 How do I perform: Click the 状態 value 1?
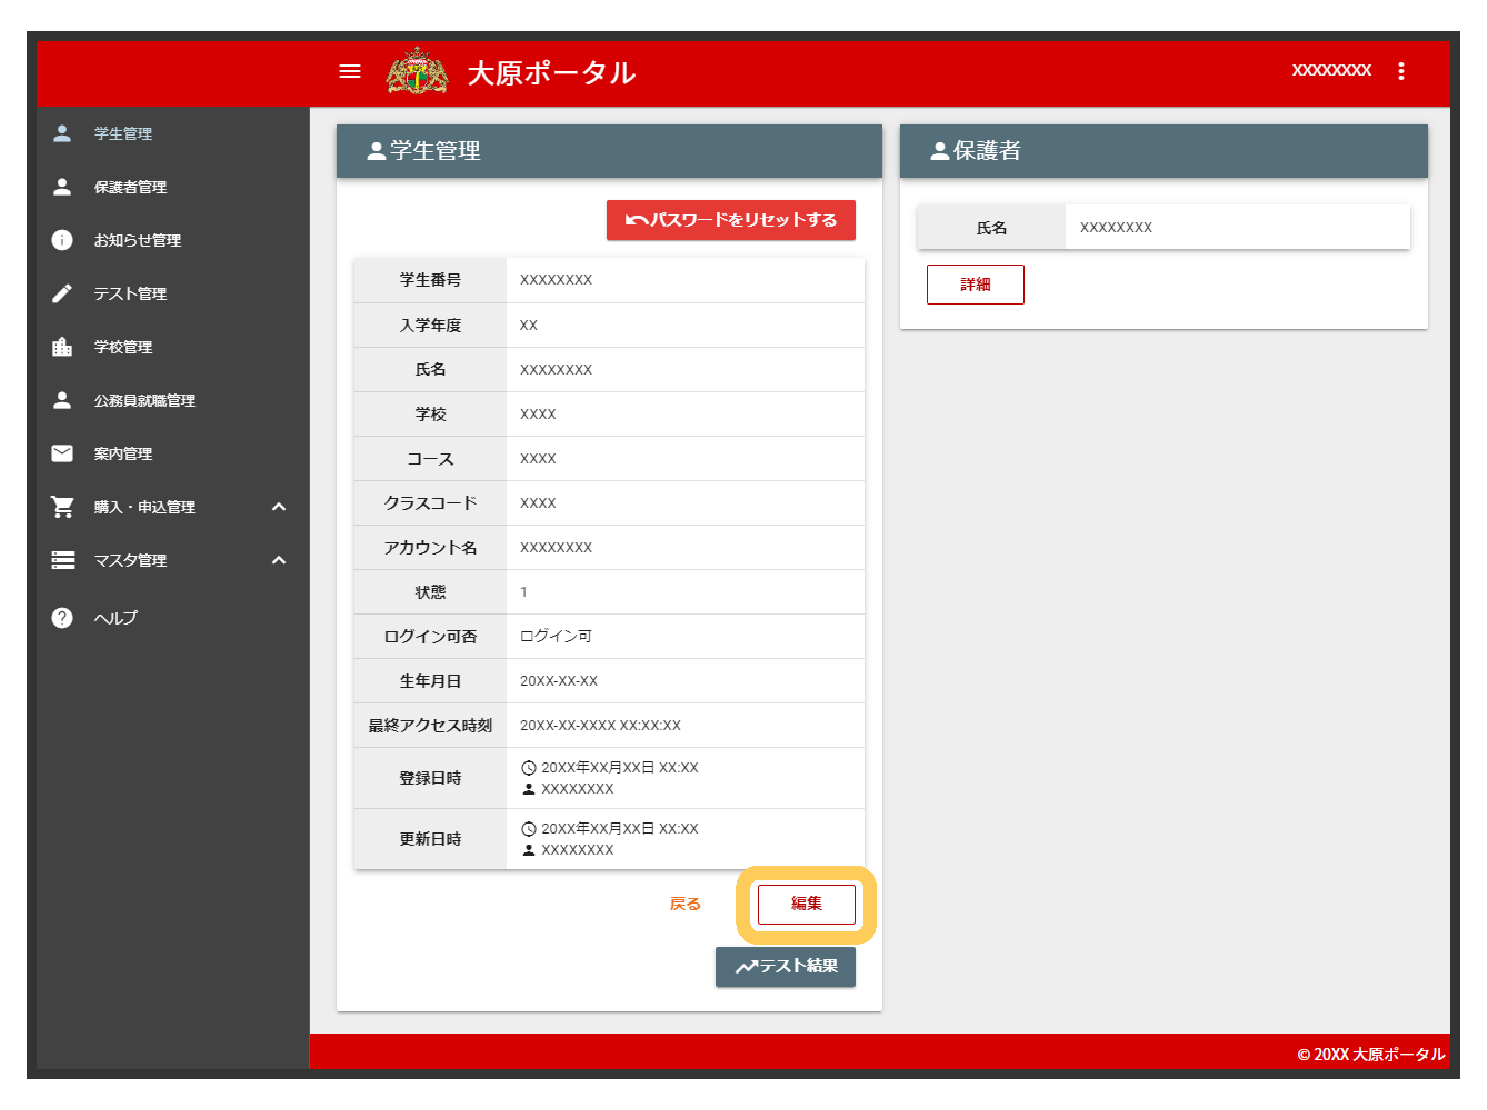(524, 592)
